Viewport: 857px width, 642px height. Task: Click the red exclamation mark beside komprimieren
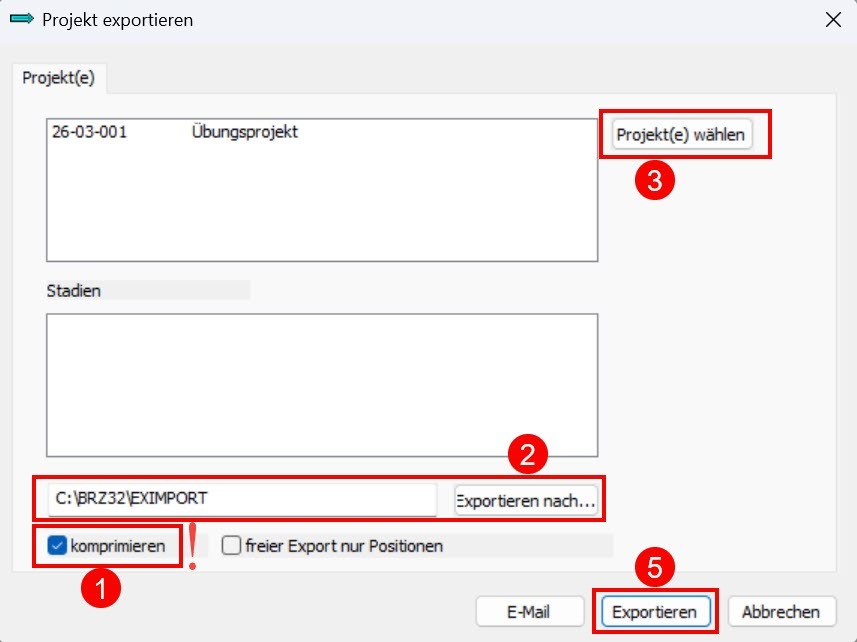[192, 546]
